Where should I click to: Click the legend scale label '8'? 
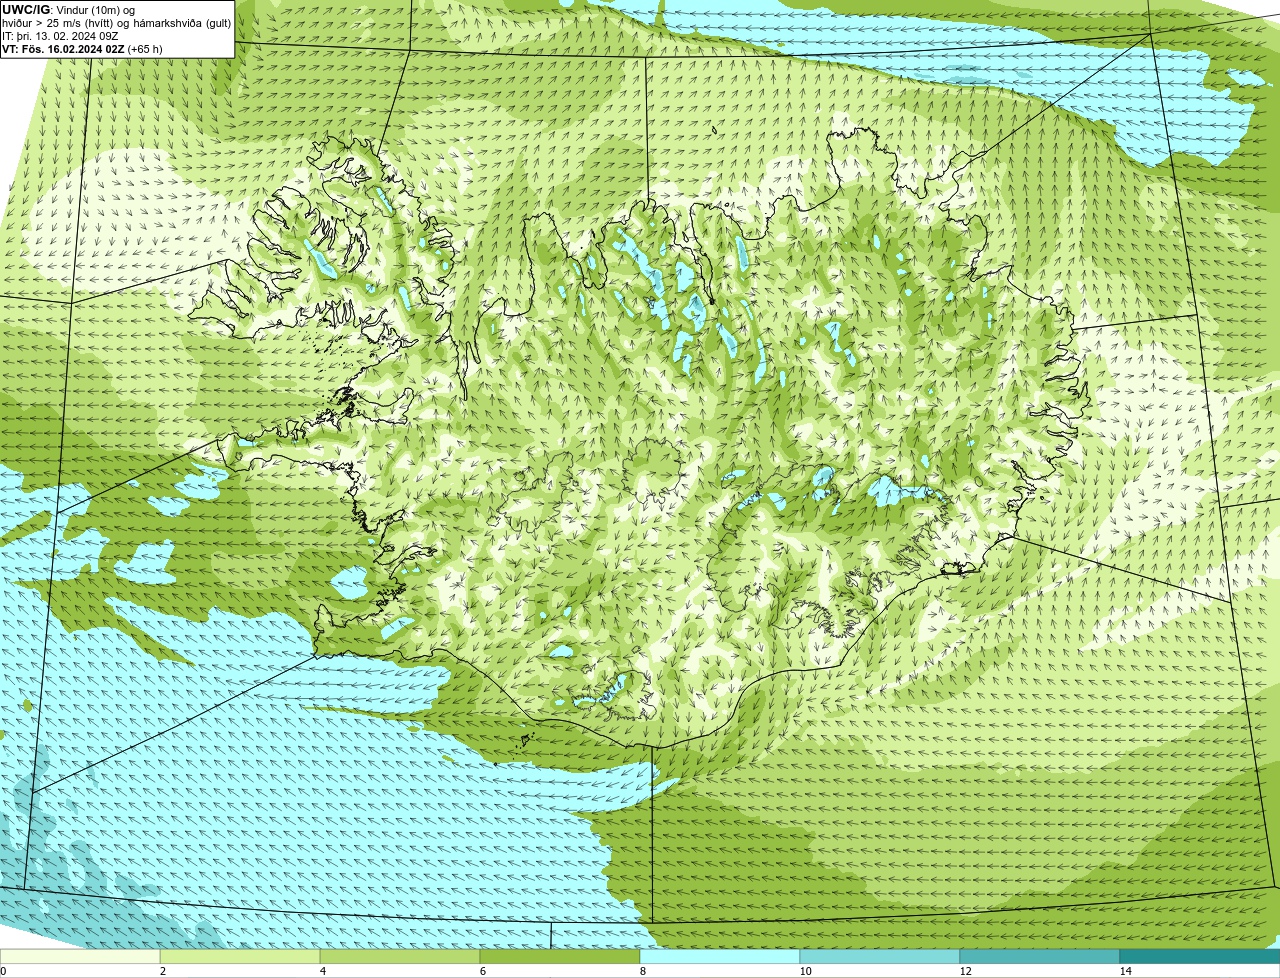coord(642,971)
